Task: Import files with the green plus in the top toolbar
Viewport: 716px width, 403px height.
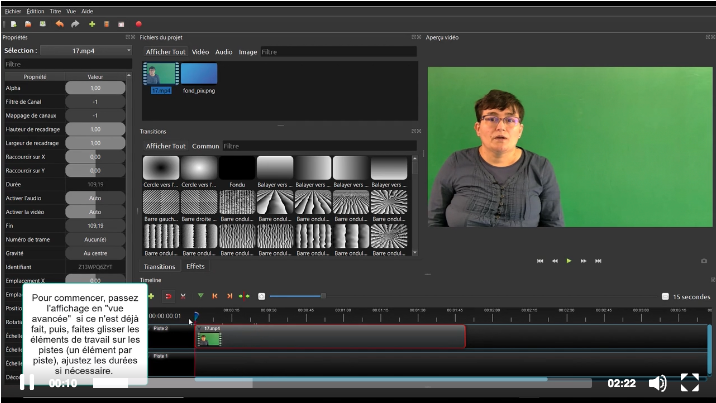Action: coord(92,24)
